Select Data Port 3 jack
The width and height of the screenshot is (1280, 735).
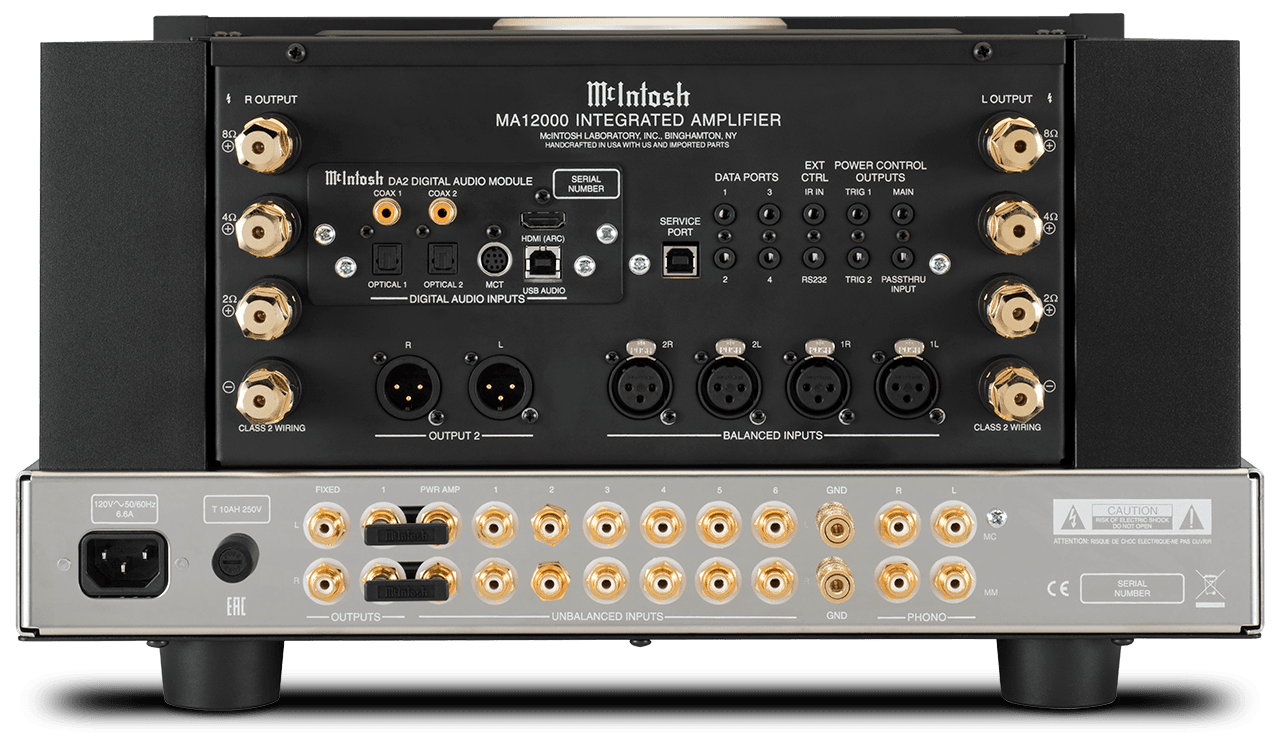pos(769,213)
